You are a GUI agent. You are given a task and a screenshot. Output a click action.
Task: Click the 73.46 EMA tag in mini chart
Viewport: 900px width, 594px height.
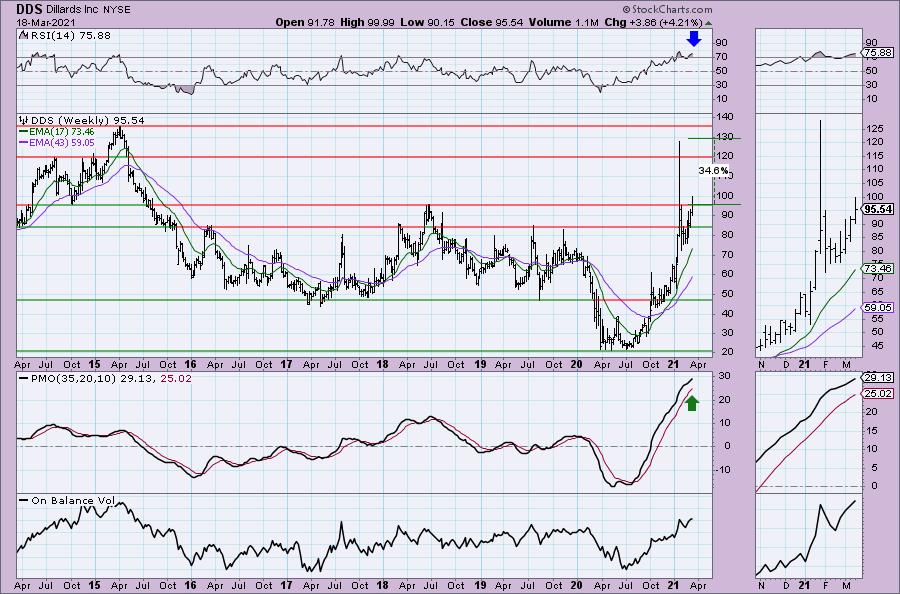(x=878, y=269)
